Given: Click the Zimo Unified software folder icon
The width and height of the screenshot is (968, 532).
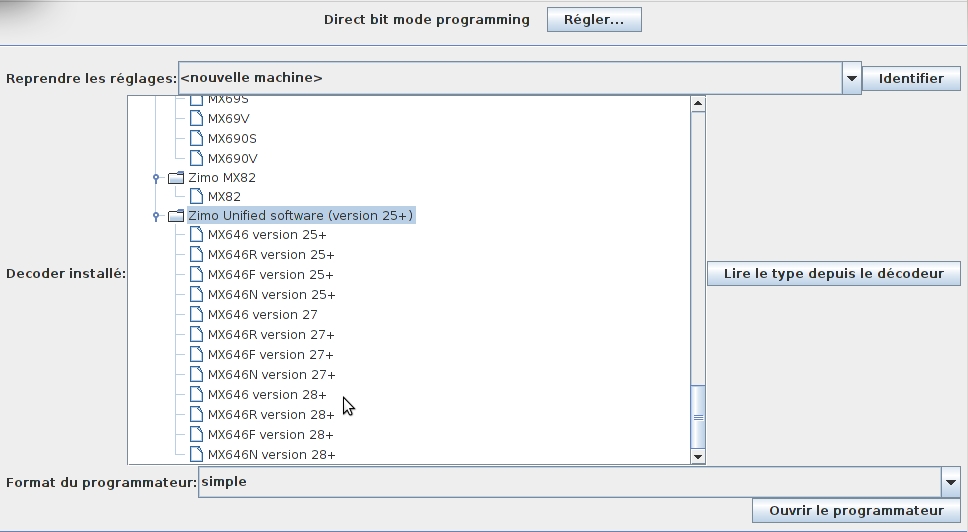Looking at the screenshot, I should (x=176, y=215).
